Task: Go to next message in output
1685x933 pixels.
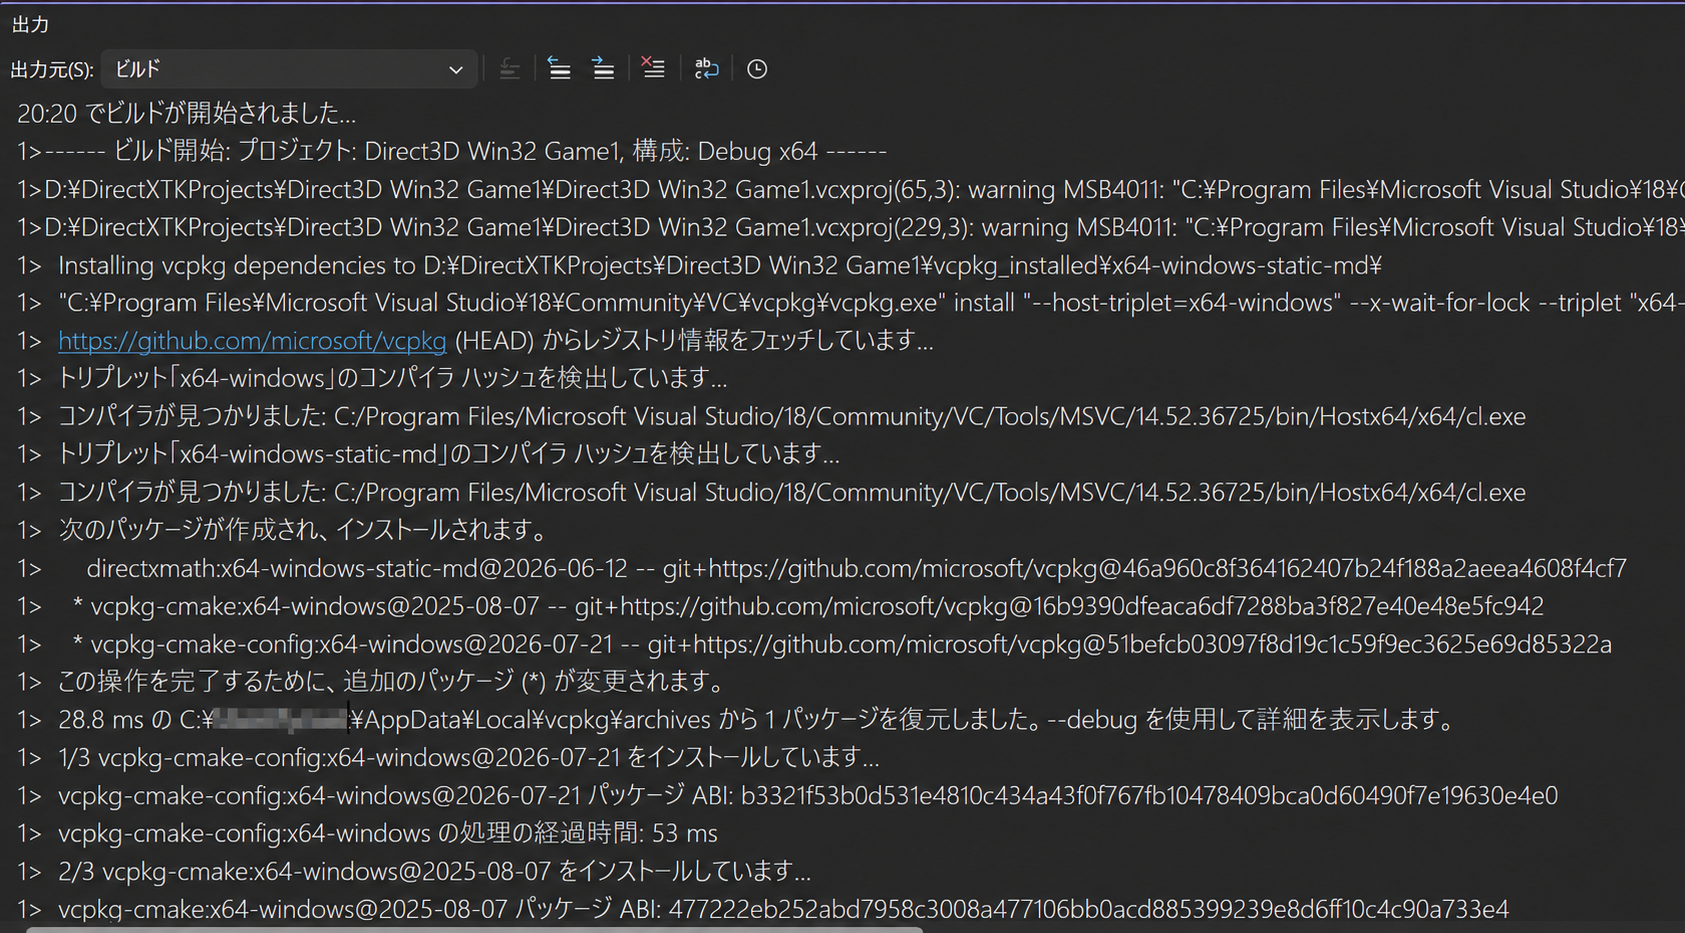Action: [x=603, y=69]
